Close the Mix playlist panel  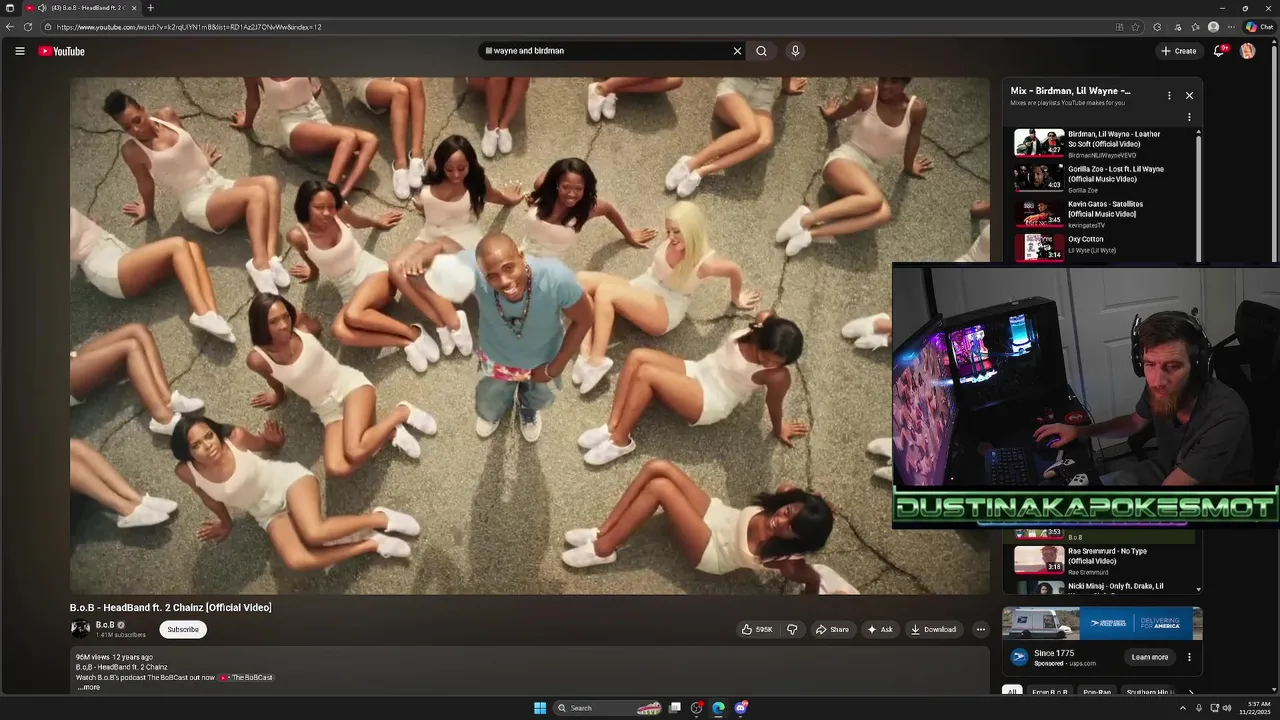point(1189,95)
